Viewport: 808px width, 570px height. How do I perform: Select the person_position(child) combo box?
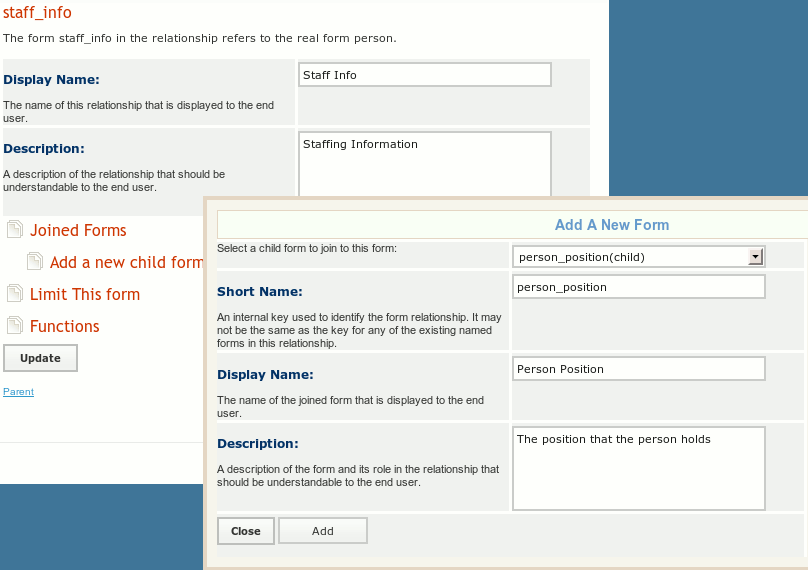pyautogui.click(x=638, y=257)
